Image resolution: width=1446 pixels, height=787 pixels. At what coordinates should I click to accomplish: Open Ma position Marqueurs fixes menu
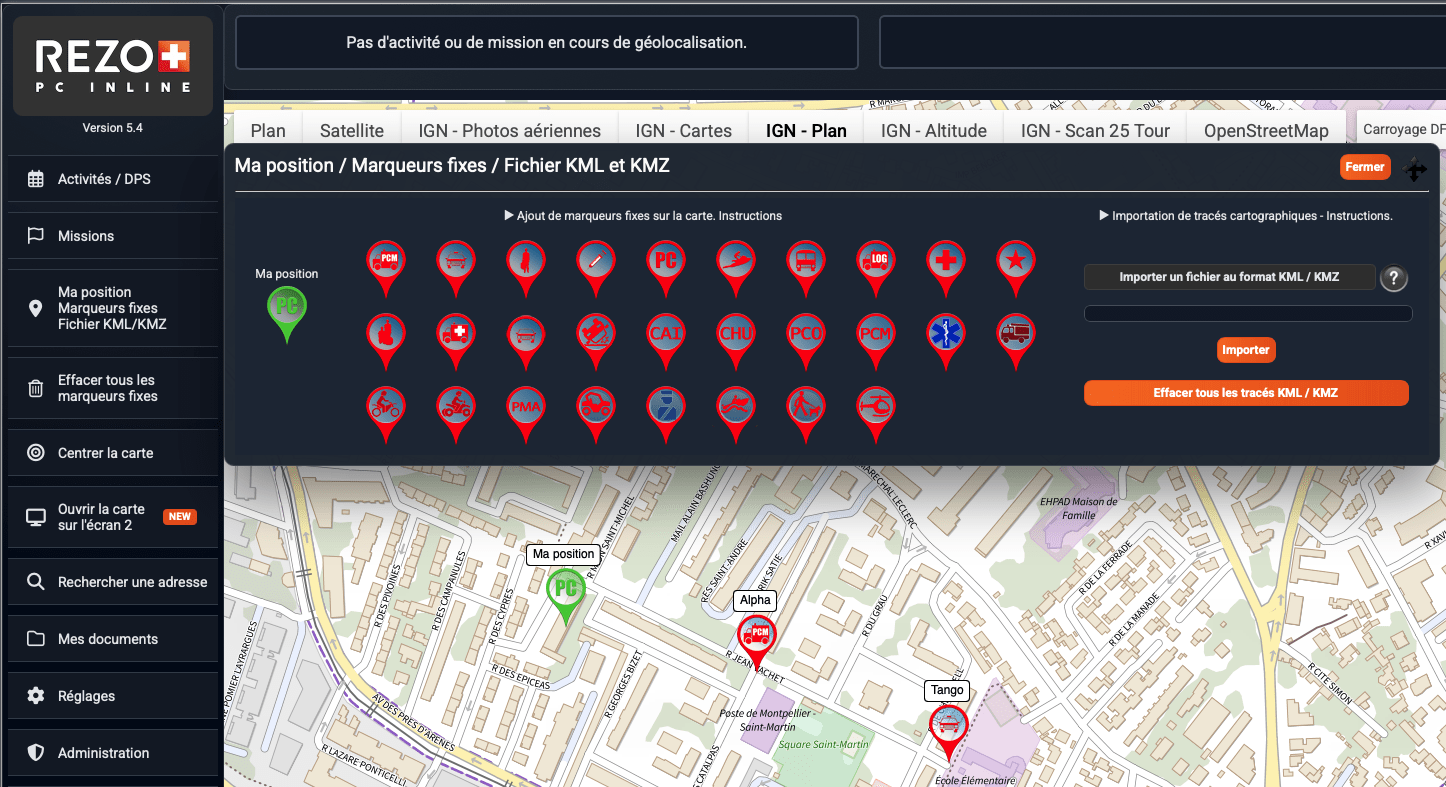pyautogui.click(x=113, y=308)
